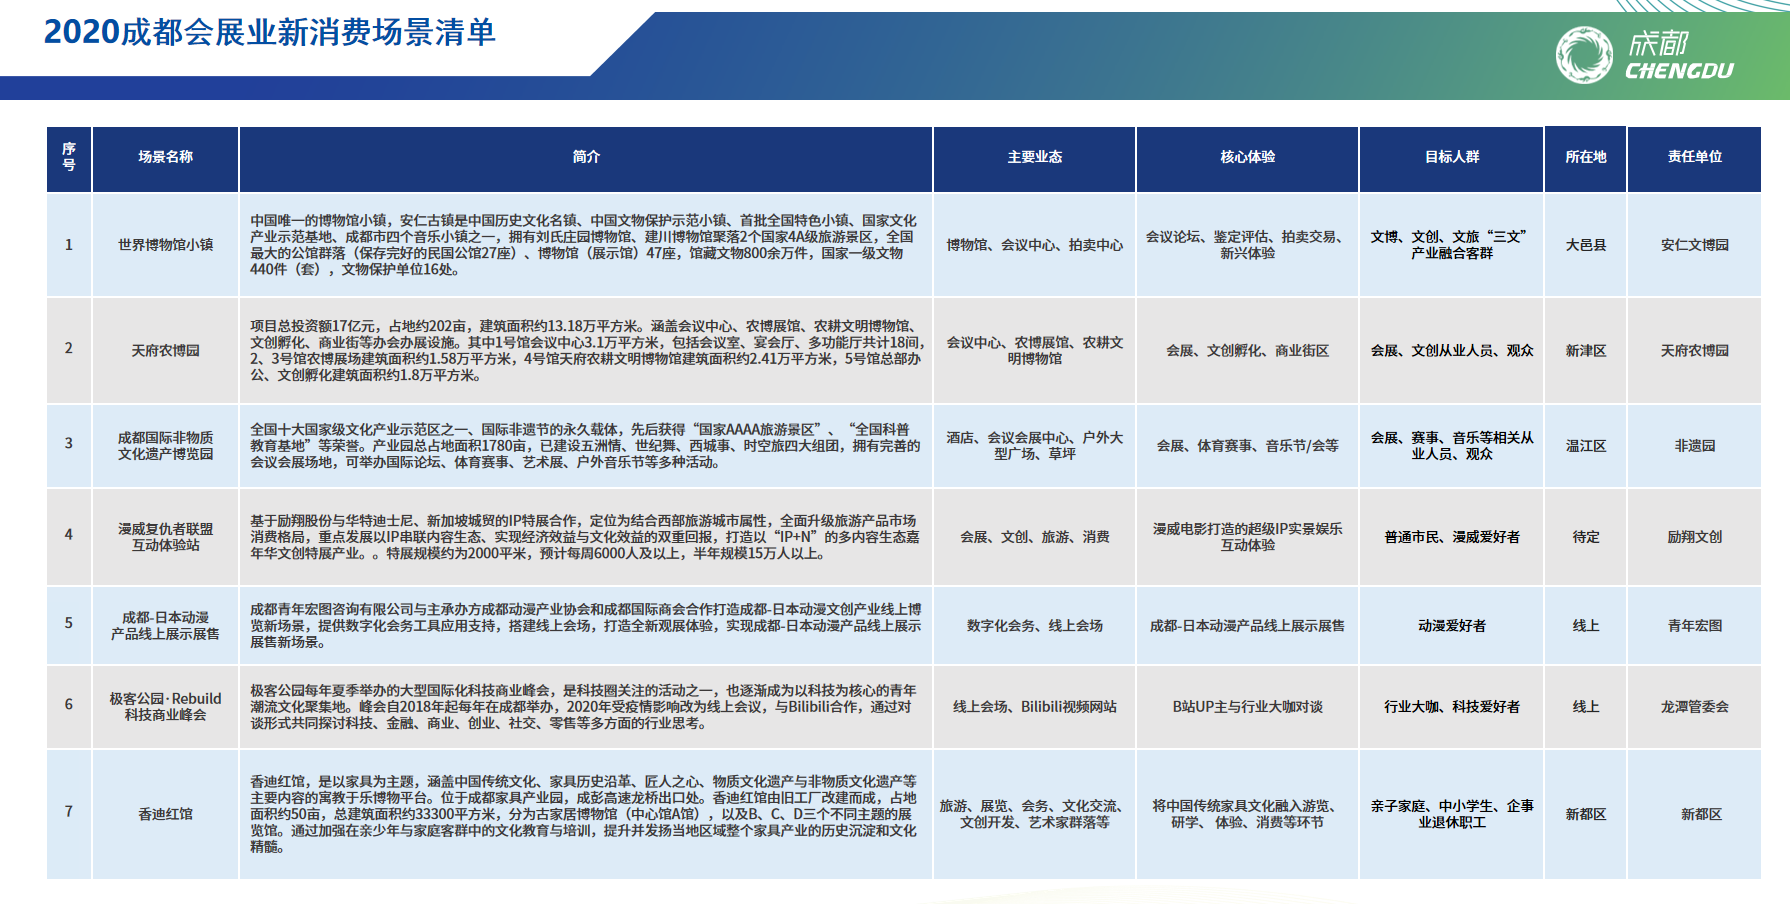The image size is (1790, 904).
Task: Select 新都区 in 责任单位 column
Action: point(1695,815)
